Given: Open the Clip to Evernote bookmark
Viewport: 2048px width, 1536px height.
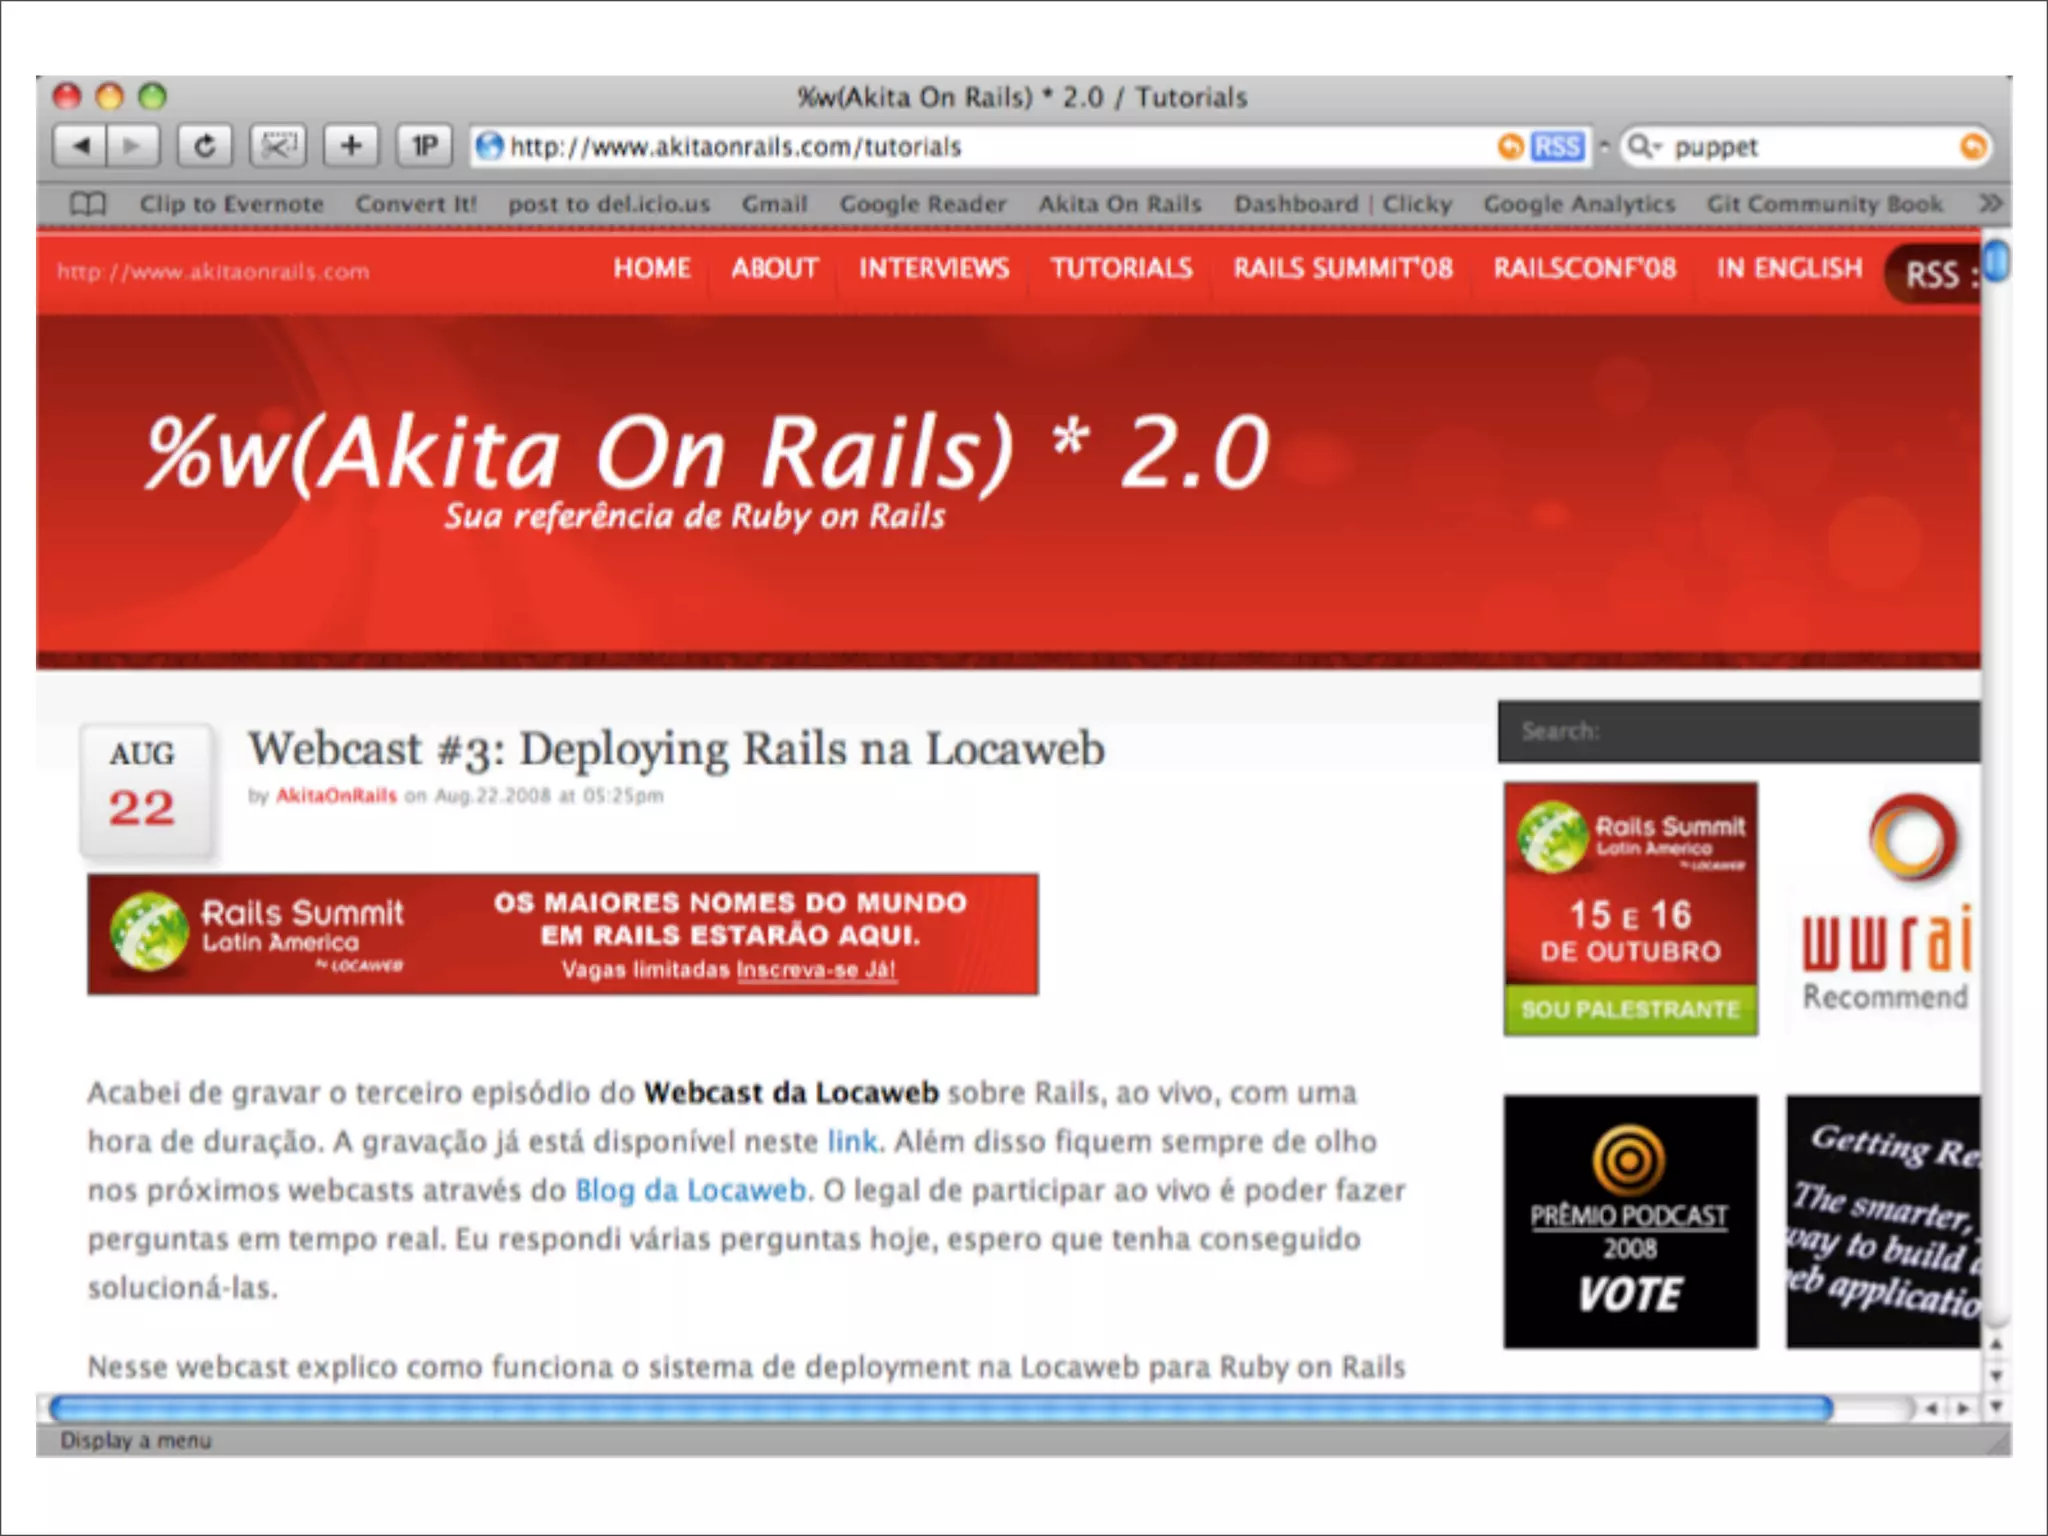Looking at the screenshot, I should (x=232, y=204).
